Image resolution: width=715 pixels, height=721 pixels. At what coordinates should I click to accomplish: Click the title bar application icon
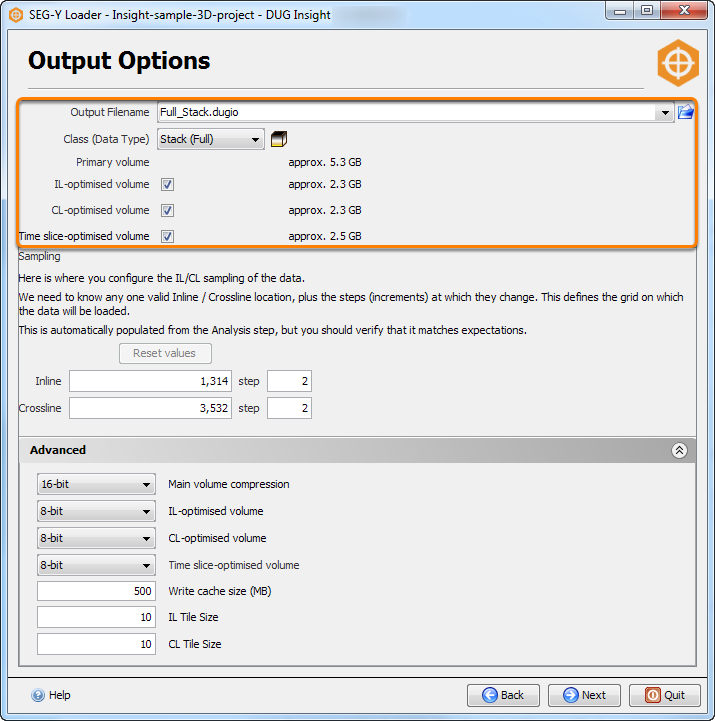pos(16,15)
